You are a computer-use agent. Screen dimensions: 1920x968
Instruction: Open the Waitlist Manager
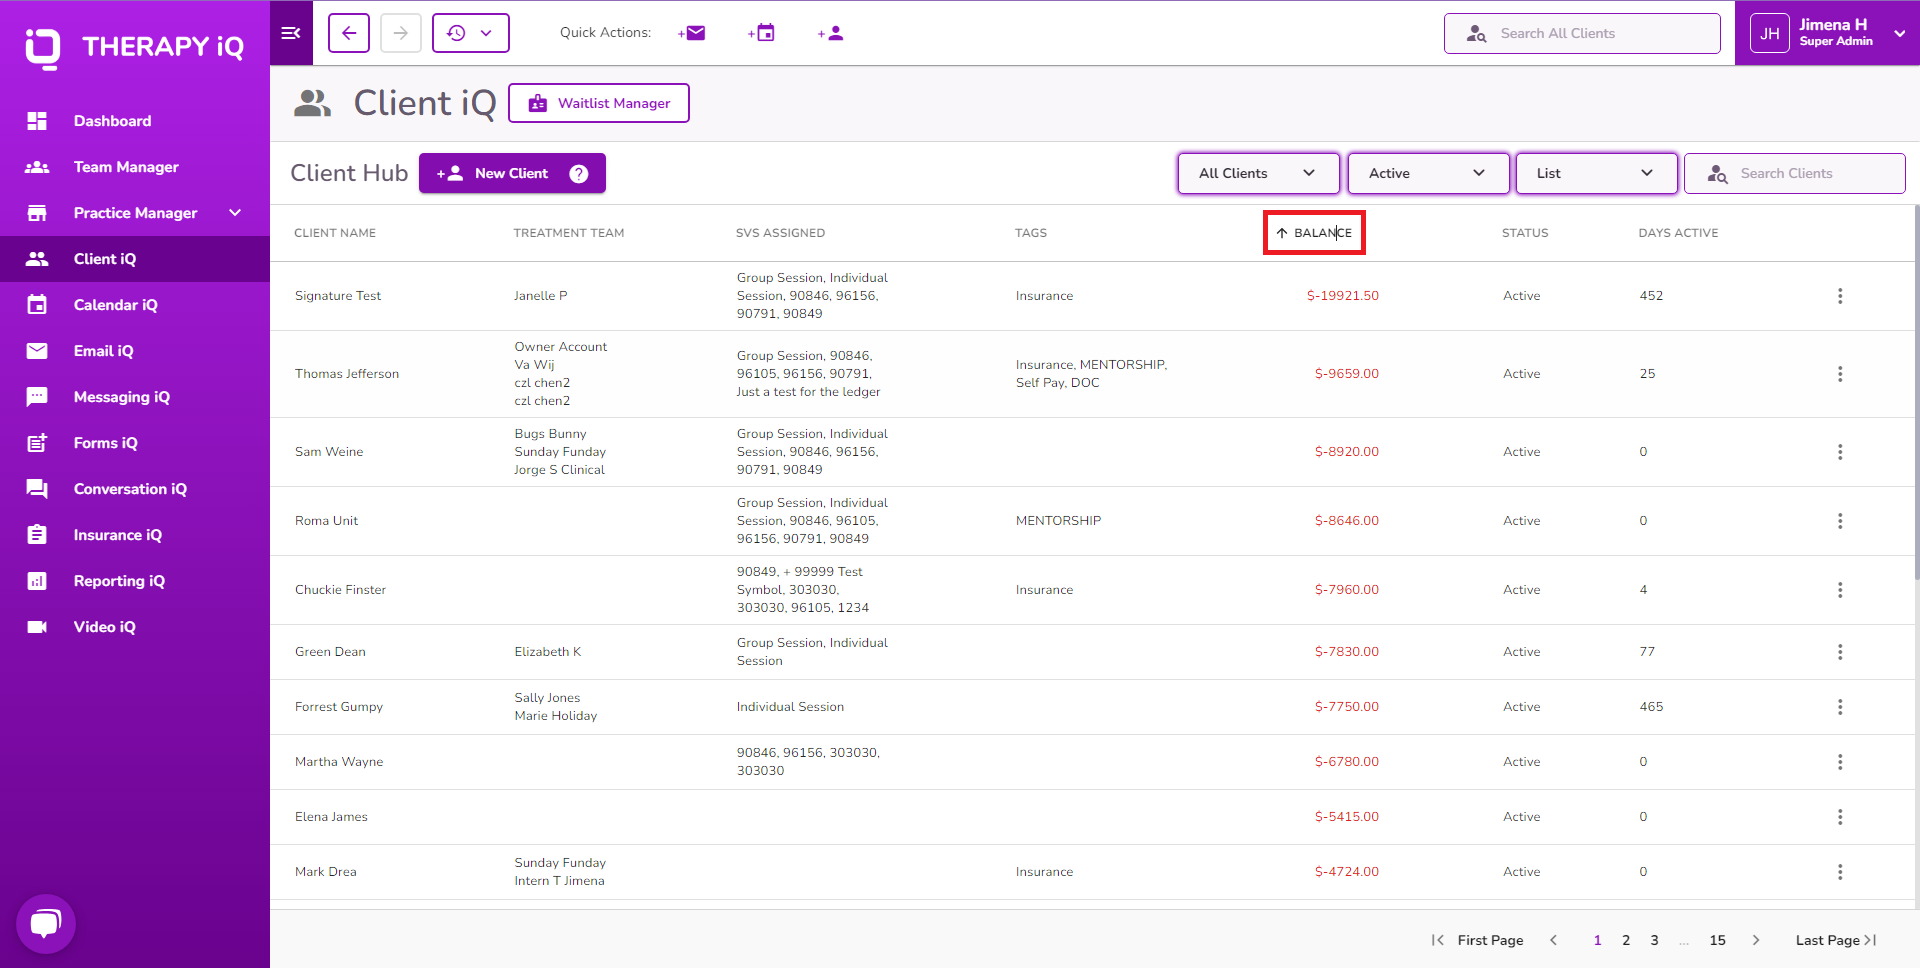pyautogui.click(x=598, y=103)
